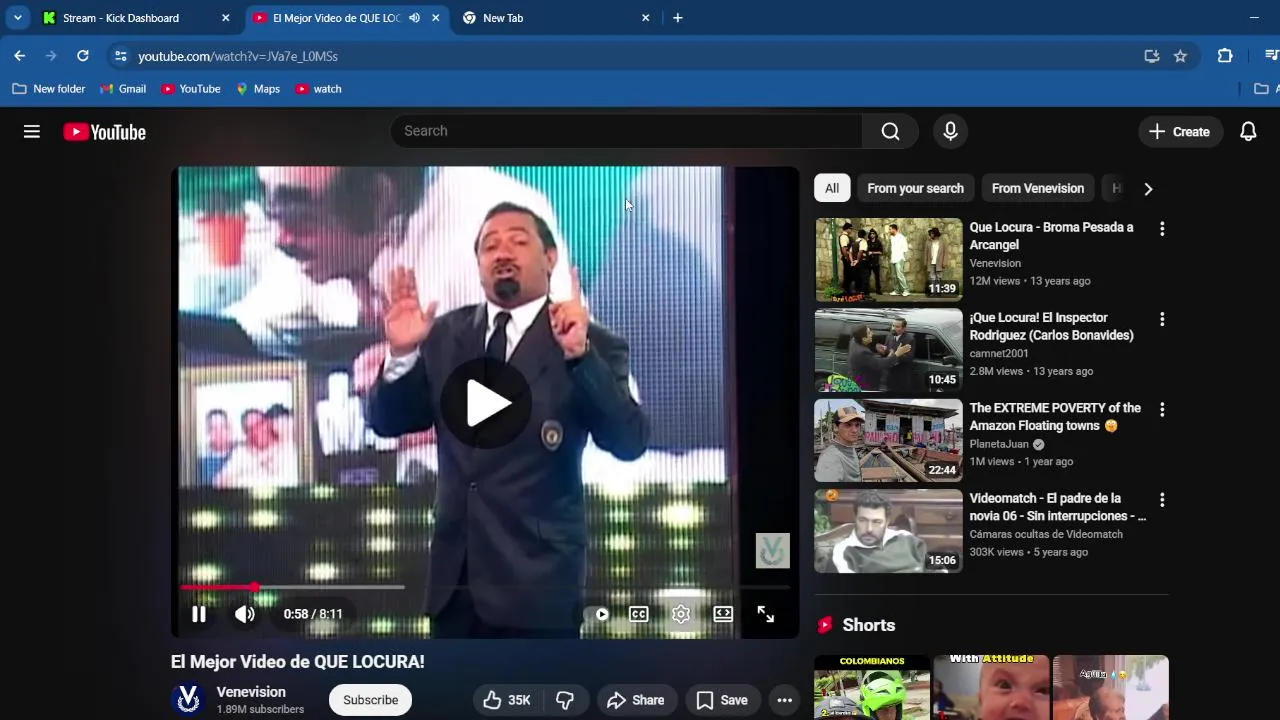Open Que Locura Broma Pesada a Arcangel thumbnail
This screenshot has height=720, width=1280.
[888, 260]
